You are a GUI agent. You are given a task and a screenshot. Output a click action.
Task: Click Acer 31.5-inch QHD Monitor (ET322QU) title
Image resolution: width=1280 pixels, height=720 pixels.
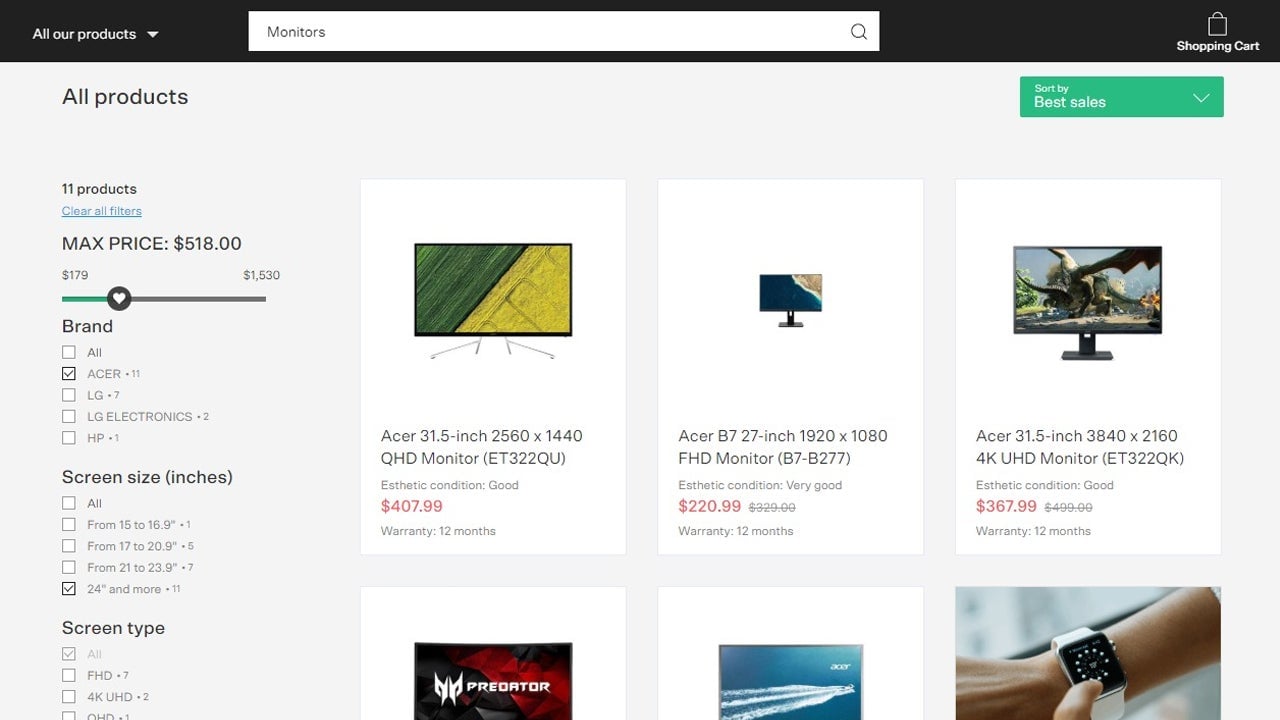[482, 447]
